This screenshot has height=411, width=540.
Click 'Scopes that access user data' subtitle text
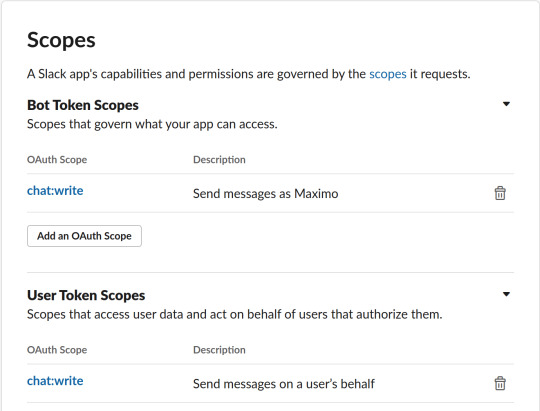pyautogui.click(x=235, y=314)
